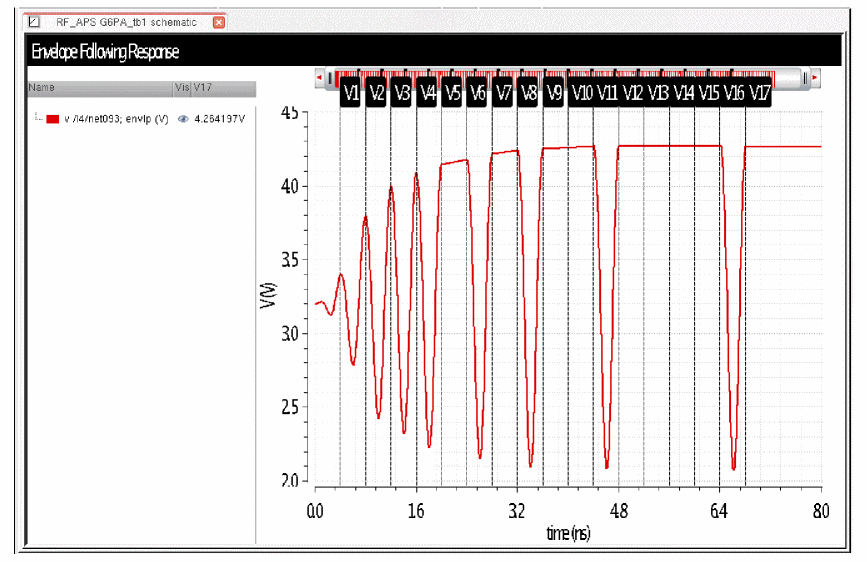867x562 pixels.
Task: Click the red color swatch of net093 trace
Action: (x=53, y=119)
